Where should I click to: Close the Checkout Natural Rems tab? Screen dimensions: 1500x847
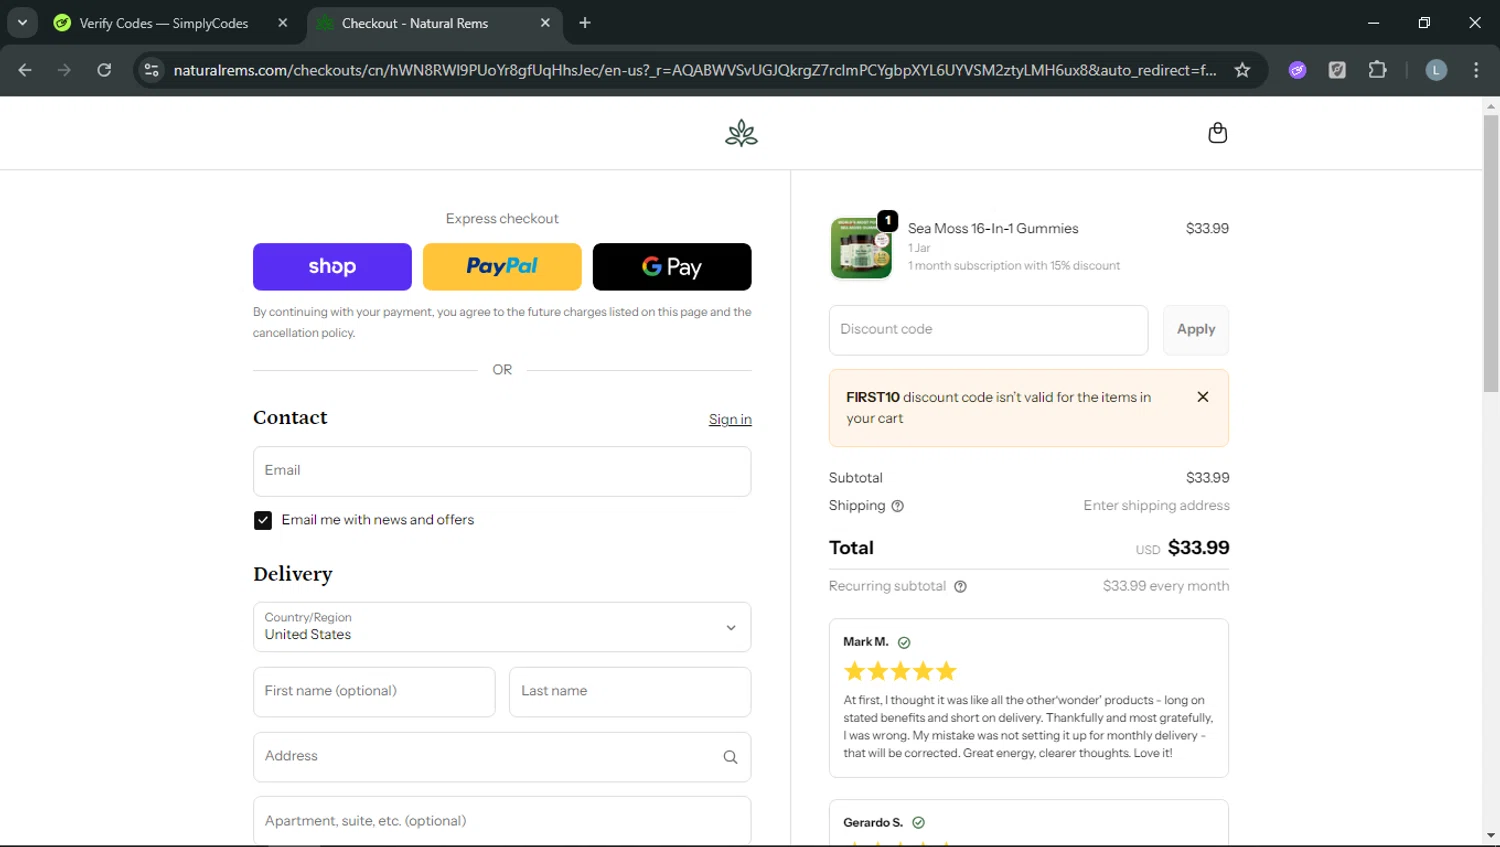[x=545, y=23]
